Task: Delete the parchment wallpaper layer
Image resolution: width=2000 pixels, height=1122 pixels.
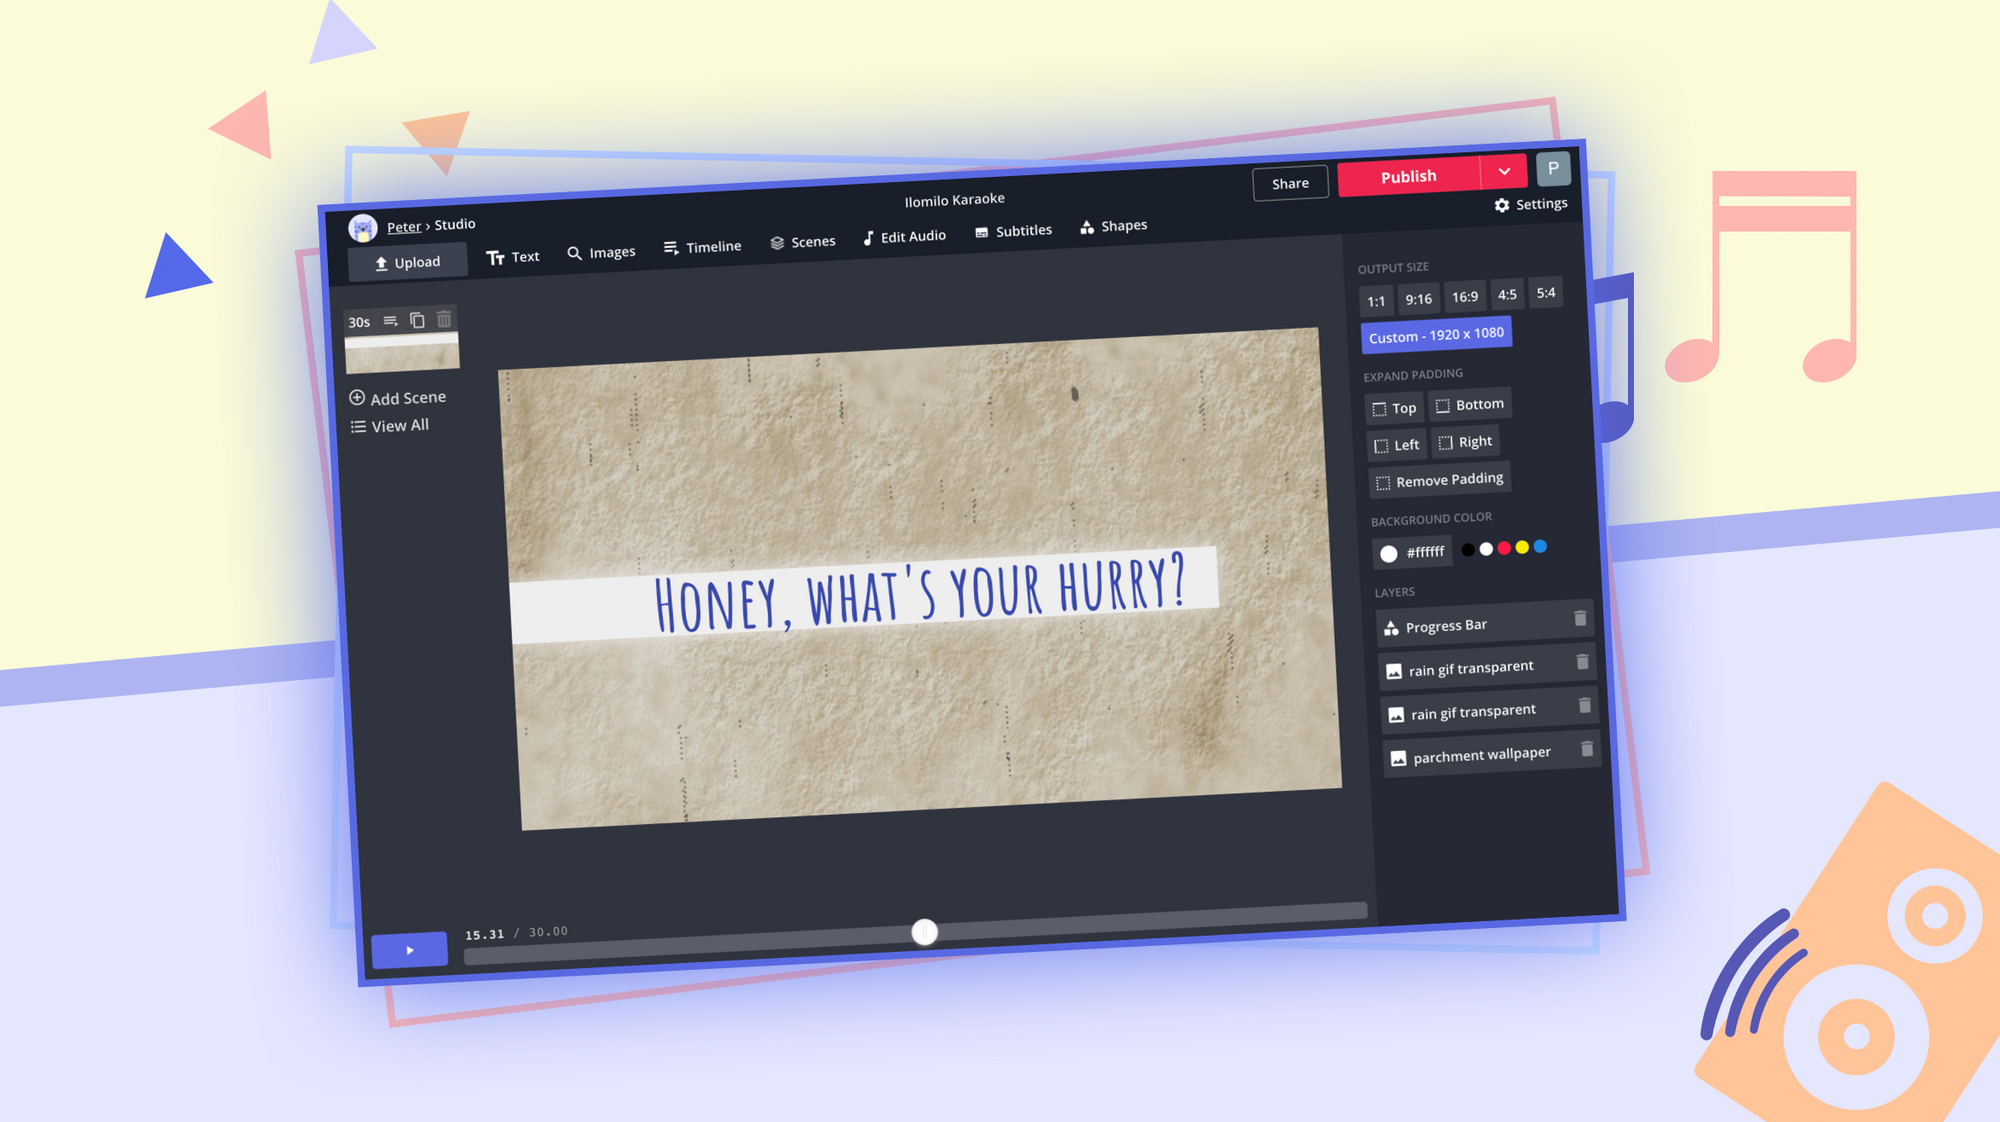Action: pyautogui.click(x=1587, y=748)
